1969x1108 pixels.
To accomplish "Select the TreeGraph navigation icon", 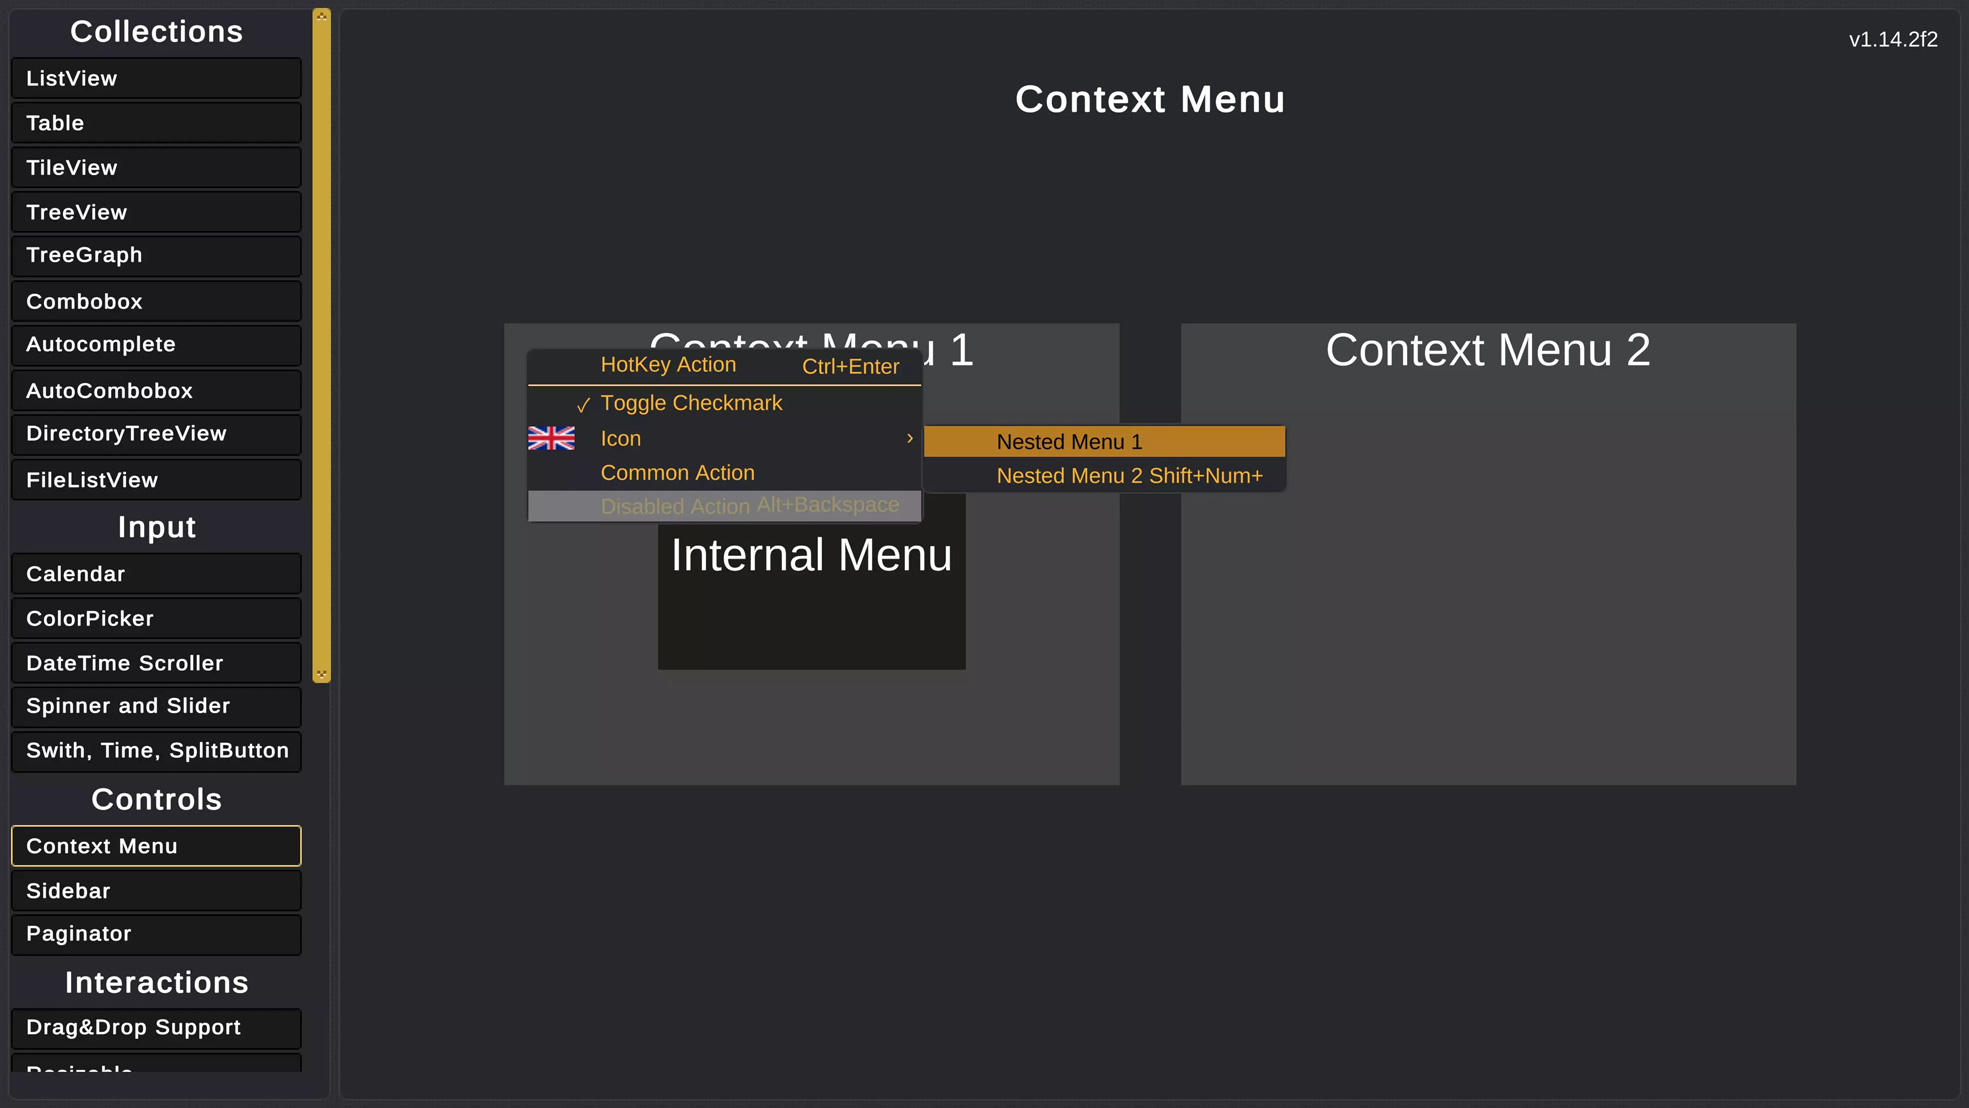I will tap(156, 256).
